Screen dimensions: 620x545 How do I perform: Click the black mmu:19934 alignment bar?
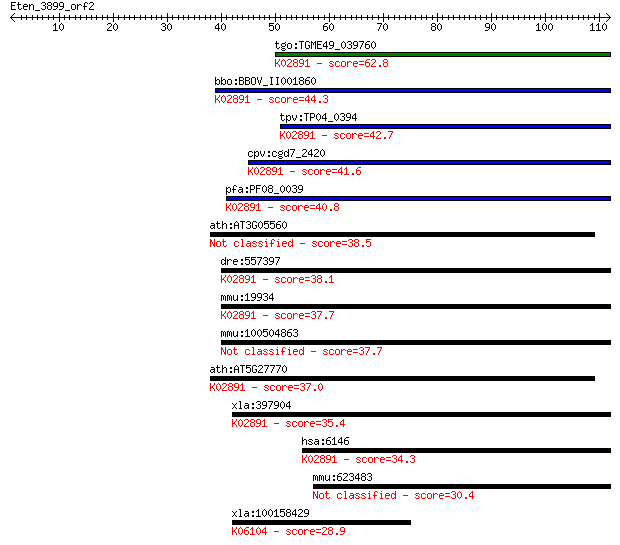point(416,307)
